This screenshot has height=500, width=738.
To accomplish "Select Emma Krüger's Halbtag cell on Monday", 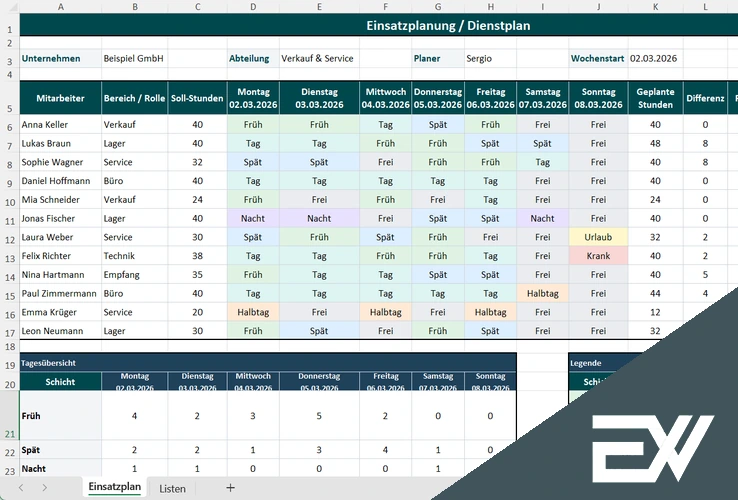I will click(253, 313).
